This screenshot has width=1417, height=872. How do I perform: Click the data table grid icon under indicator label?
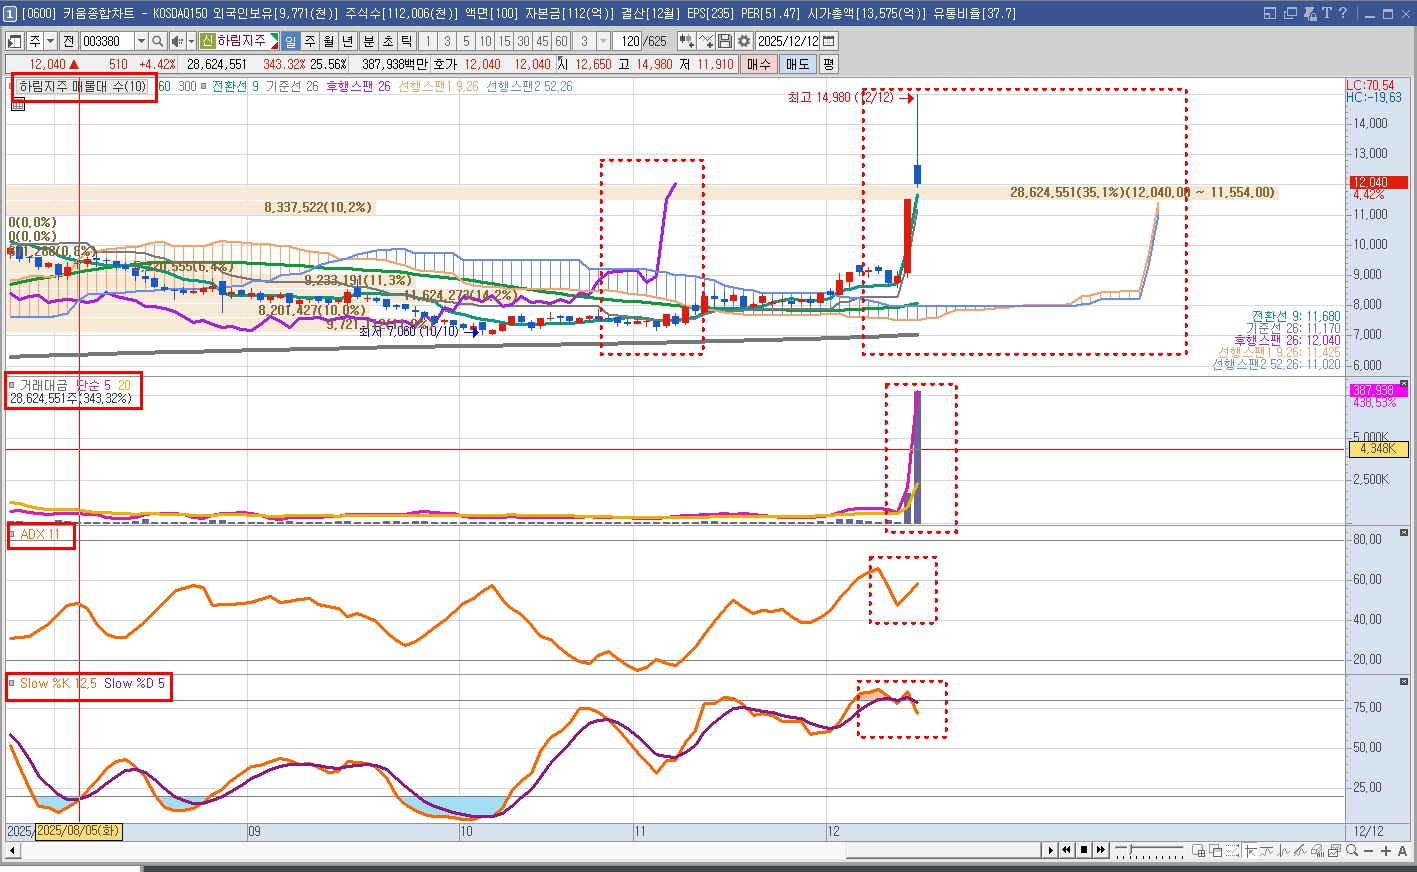coord(17,103)
